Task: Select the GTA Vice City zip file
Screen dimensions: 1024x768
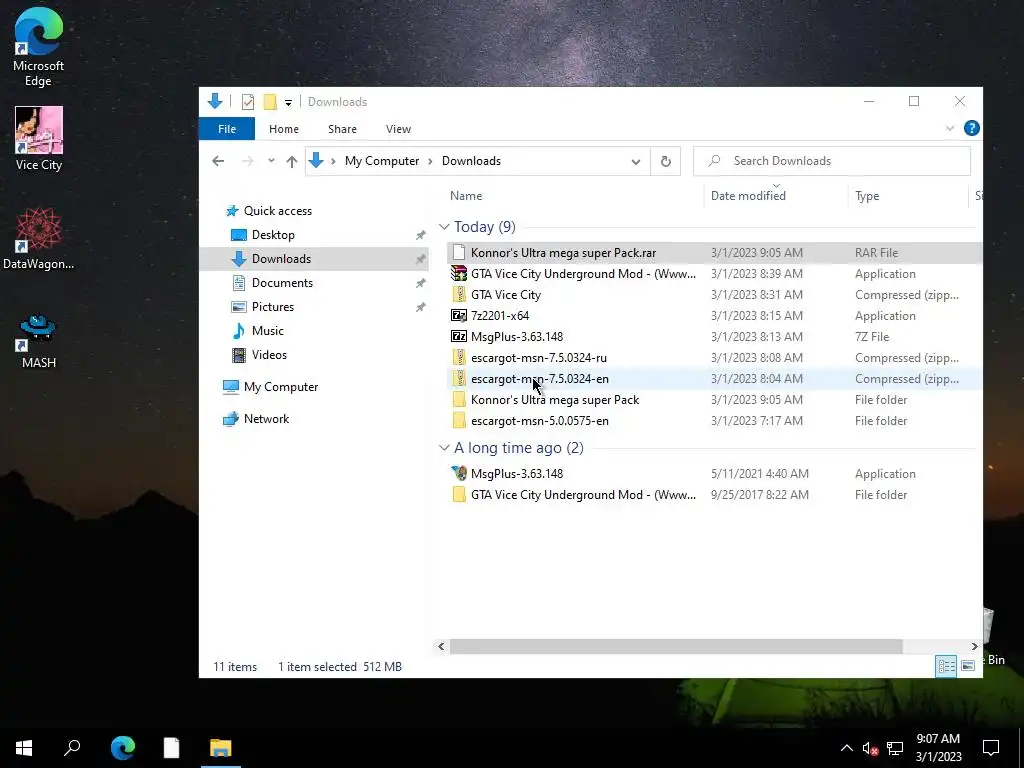Action: (714, 295)
